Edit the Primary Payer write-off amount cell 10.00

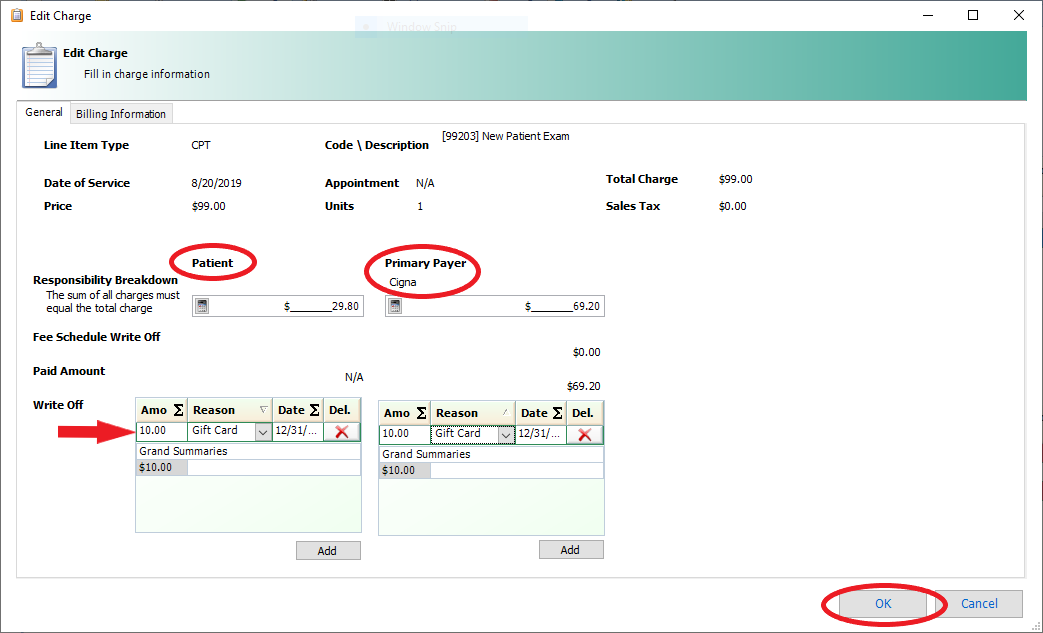click(404, 434)
